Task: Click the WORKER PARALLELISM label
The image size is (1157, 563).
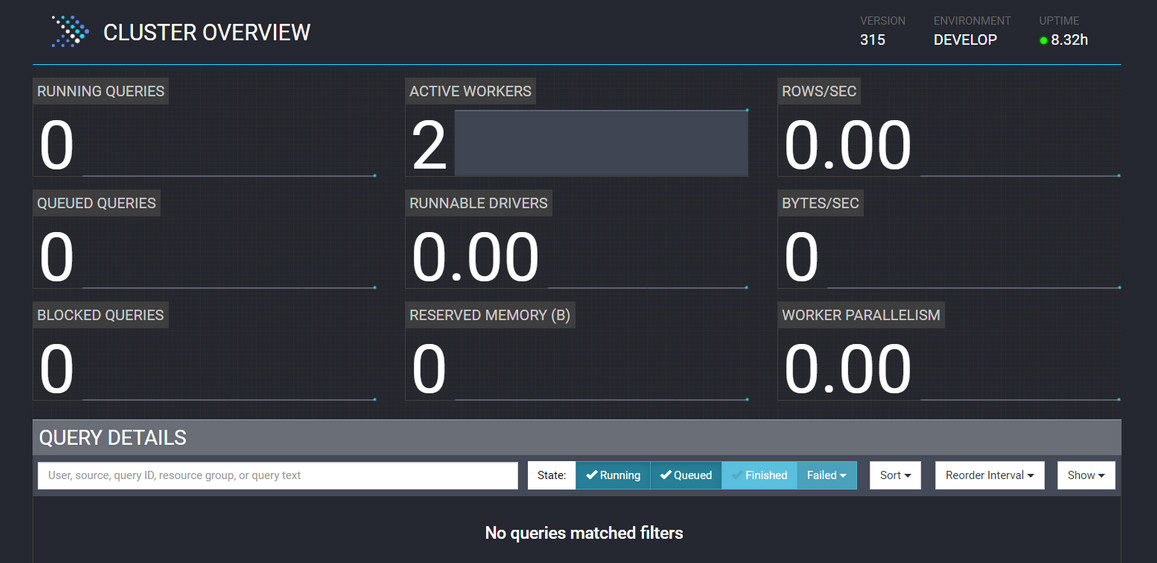Action: pyautogui.click(x=861, y=315)
